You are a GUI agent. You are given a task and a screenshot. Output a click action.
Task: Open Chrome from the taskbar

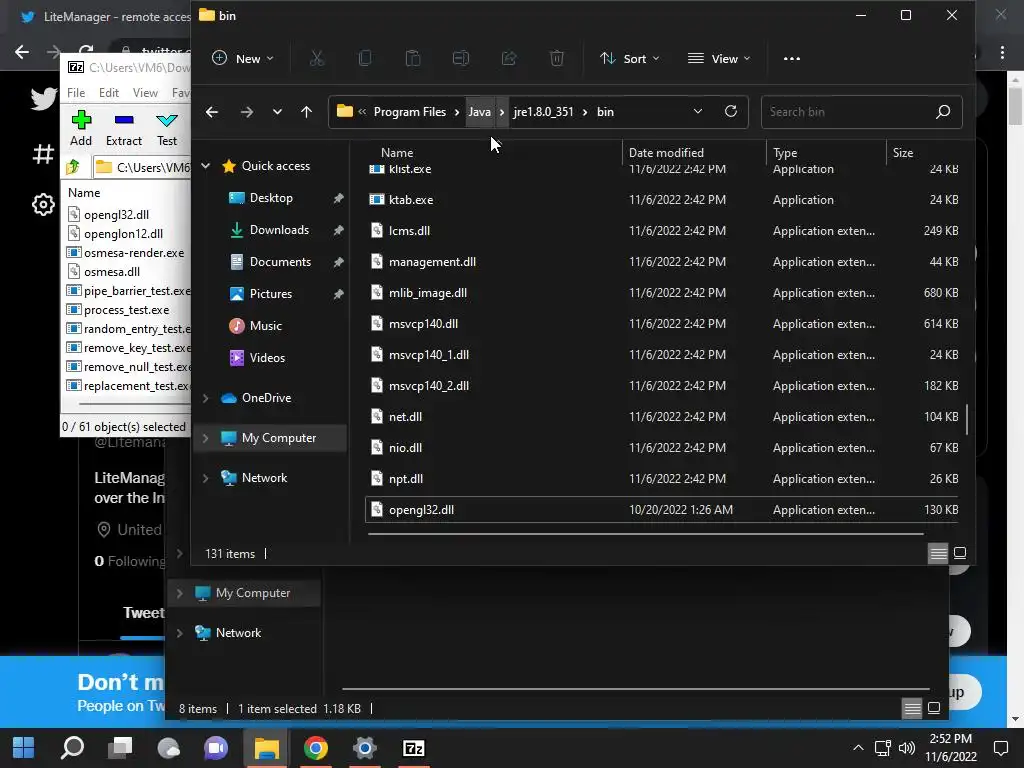pyautogui.click(x=315, y=748)
